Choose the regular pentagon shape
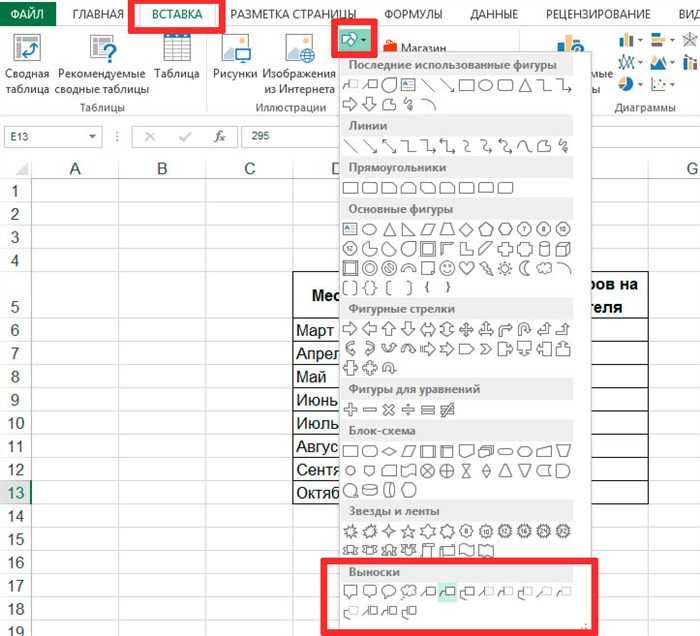 [x=486, y=229]
